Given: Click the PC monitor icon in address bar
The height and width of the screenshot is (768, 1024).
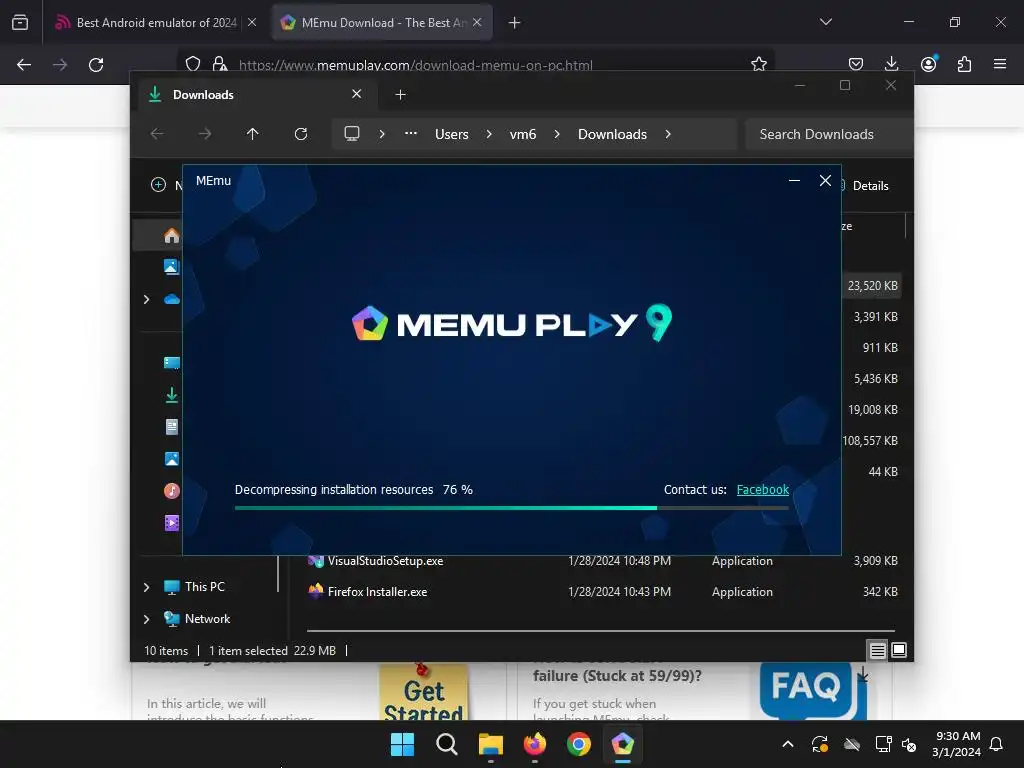Looking at the screenshot, I should (x=351, y=134).
